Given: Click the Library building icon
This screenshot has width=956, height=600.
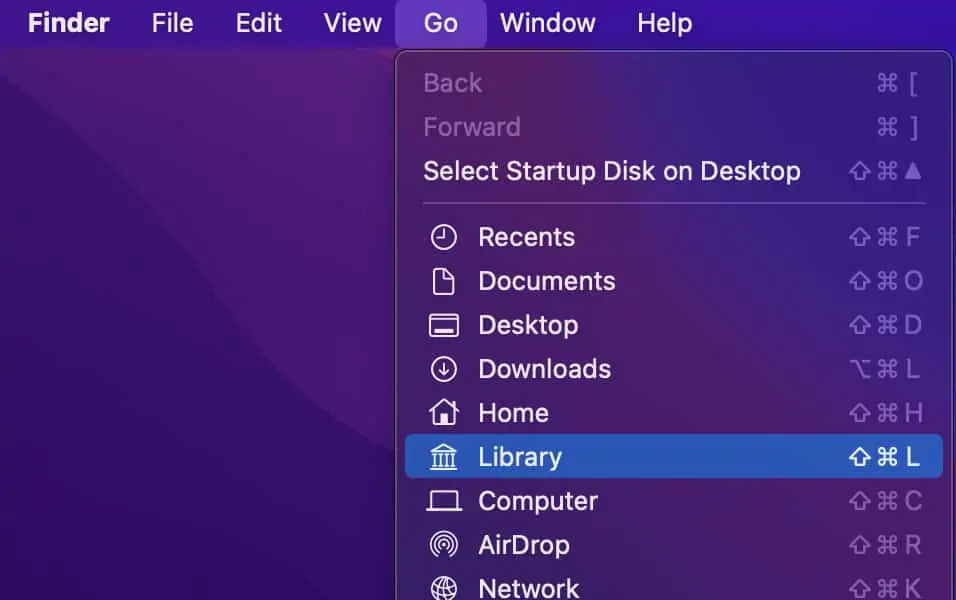Looking at the screenshot, I should coord(443,457).
